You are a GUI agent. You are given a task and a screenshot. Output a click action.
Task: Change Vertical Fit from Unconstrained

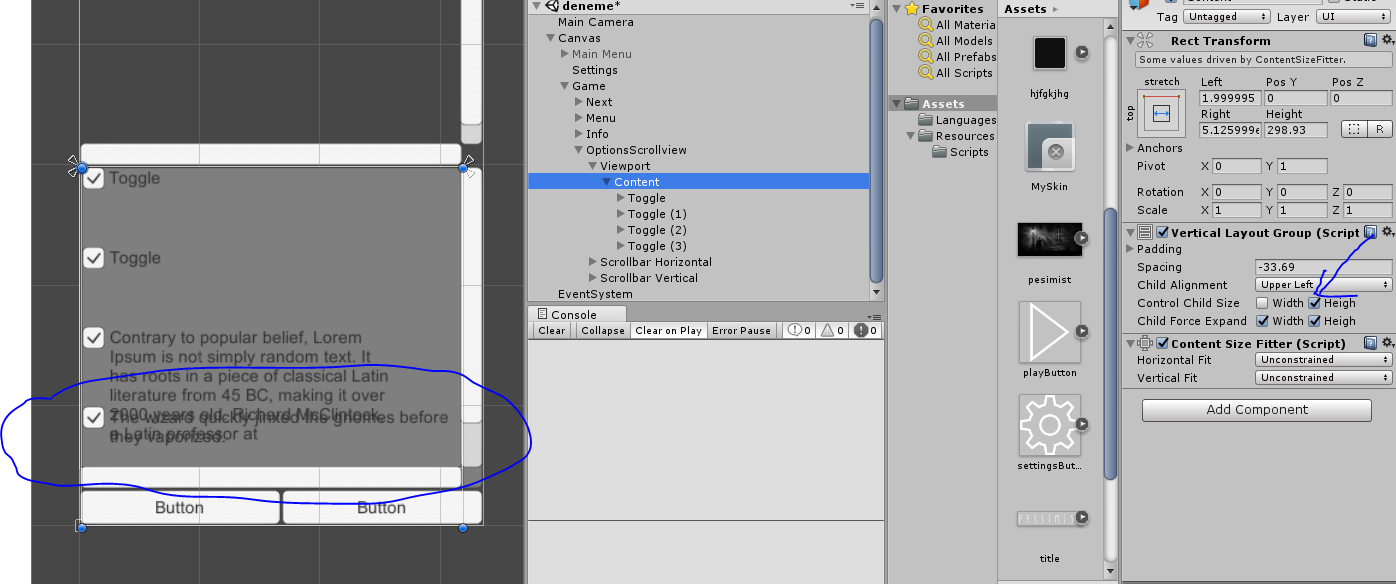pyautogui.click(x=1322, y=377)
